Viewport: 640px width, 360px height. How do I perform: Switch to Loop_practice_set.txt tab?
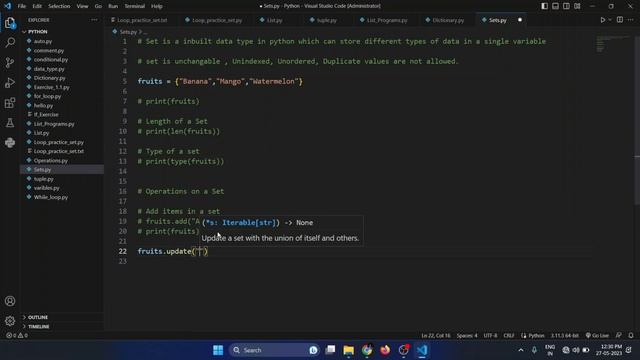tap(142, 20)
